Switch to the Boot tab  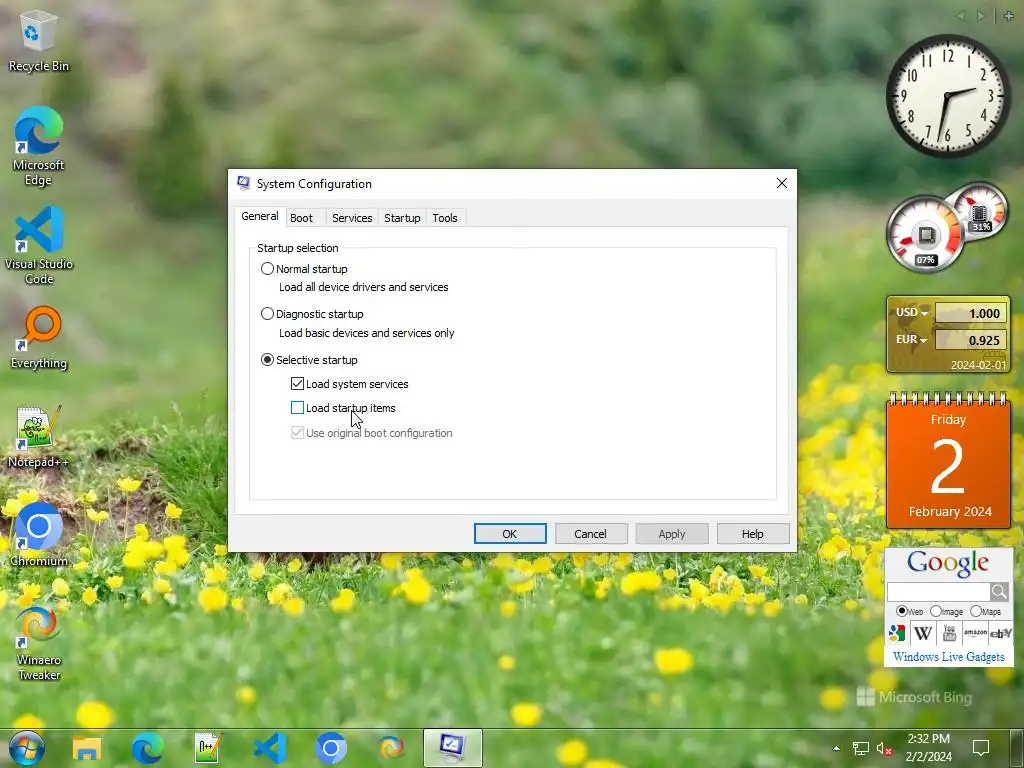click(x=301, y=218)
